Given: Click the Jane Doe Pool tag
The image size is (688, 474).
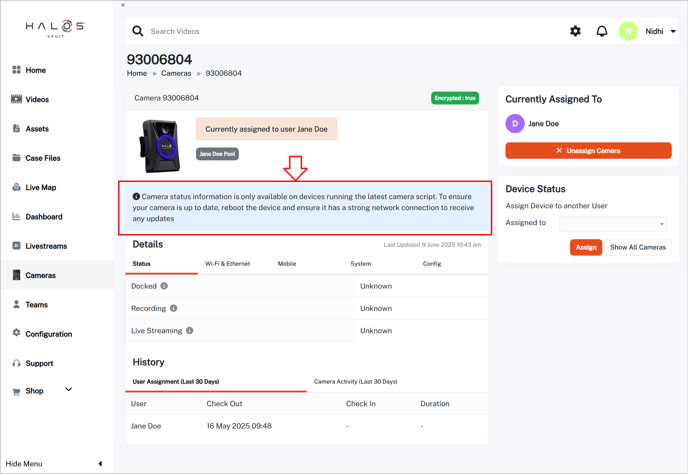Looking at the screenshot, I should point(217,154).
